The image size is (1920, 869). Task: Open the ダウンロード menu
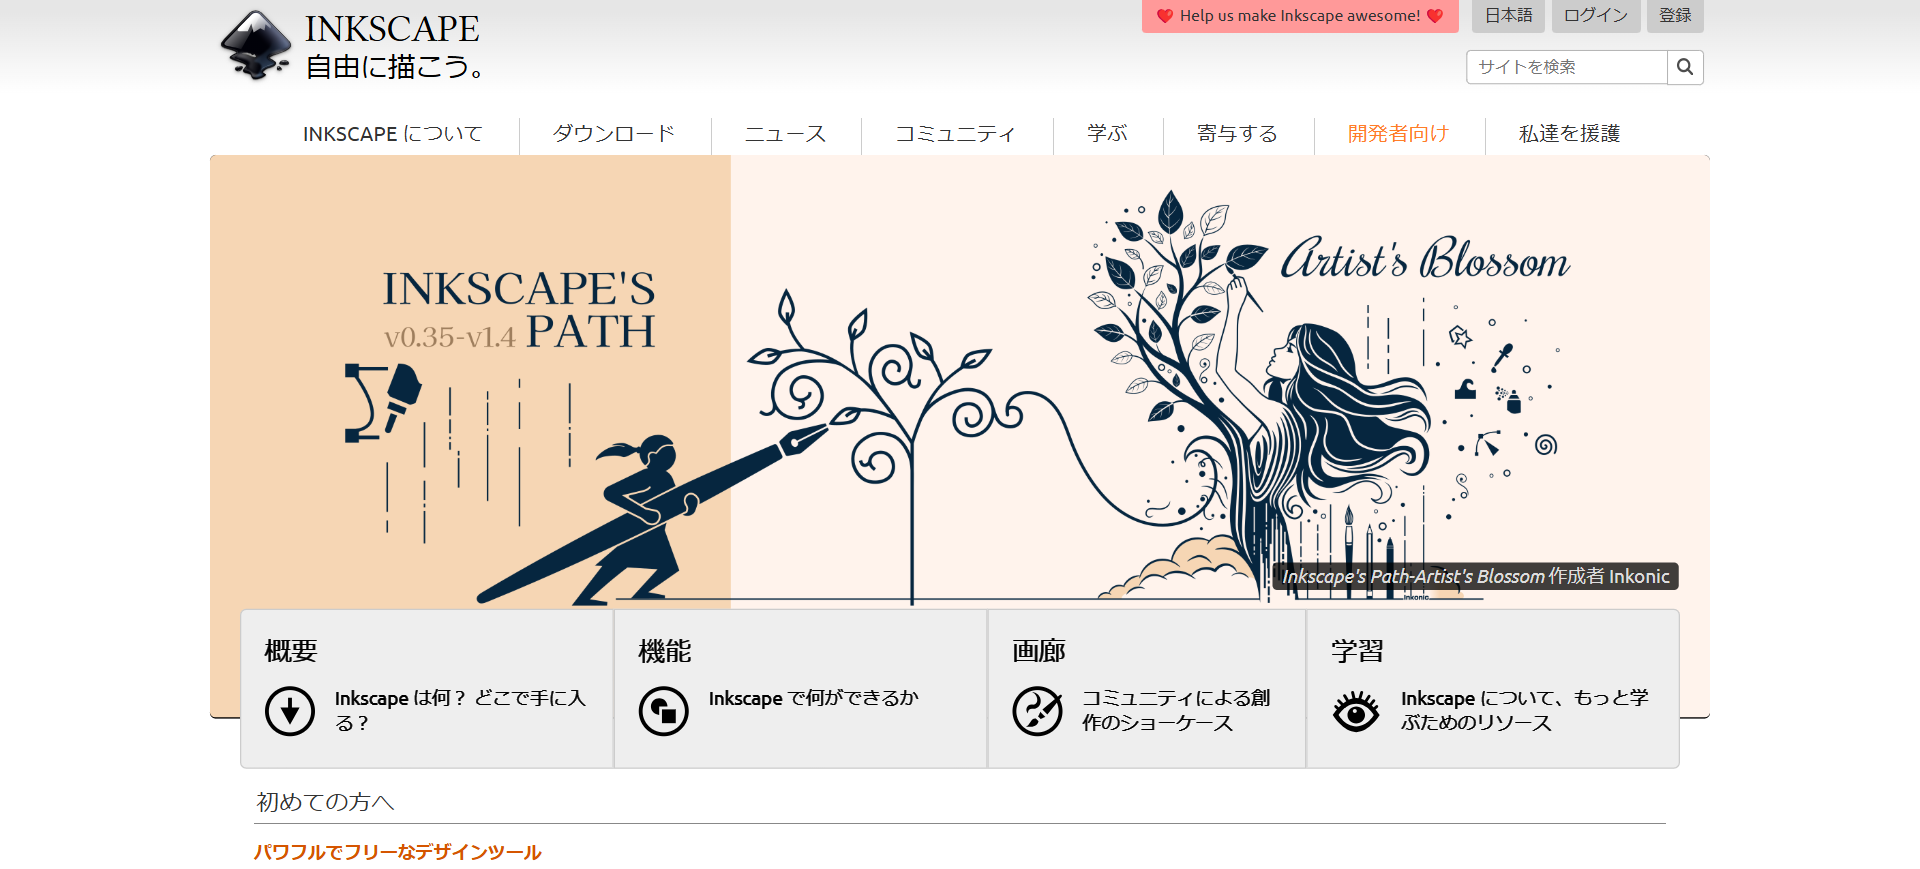tap(614, 134)
